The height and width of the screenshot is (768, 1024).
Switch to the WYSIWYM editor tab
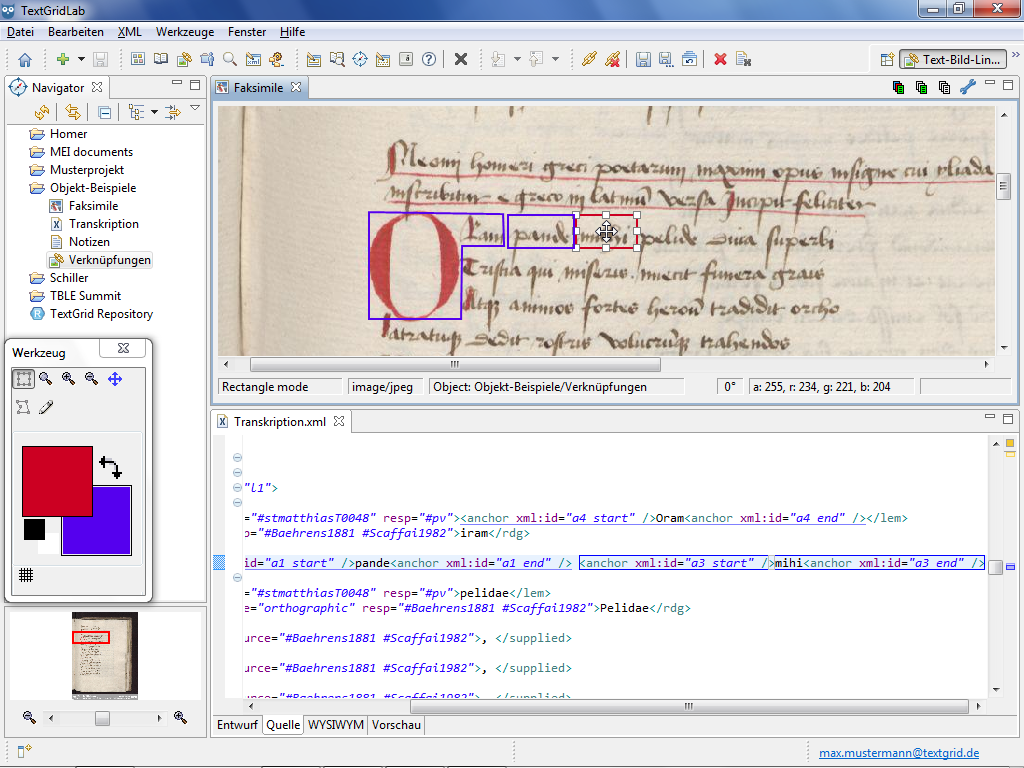335,725
